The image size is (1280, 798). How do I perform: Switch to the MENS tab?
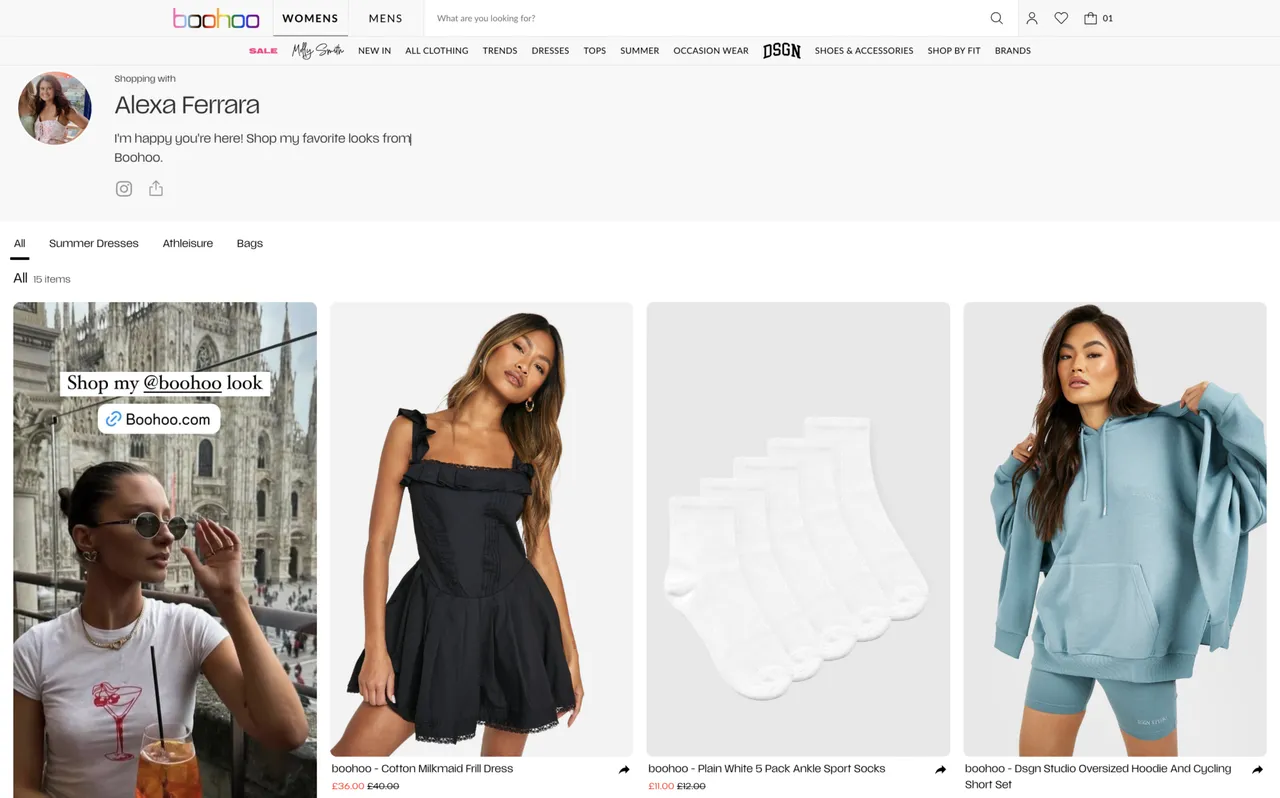[x=385, y=18]
